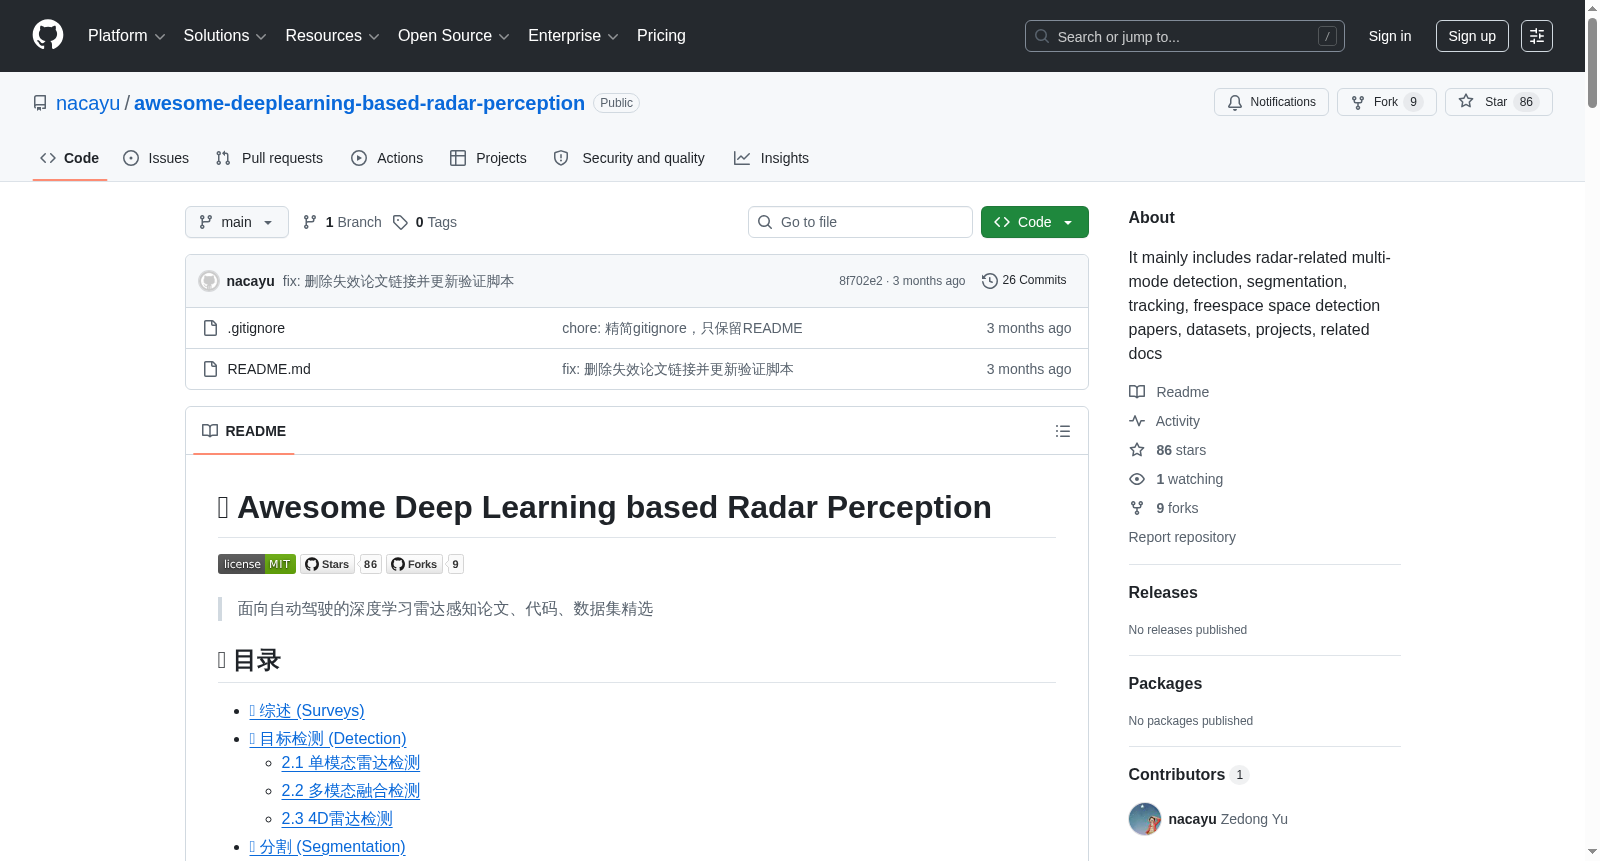Open the Releases section heading

1163,592
